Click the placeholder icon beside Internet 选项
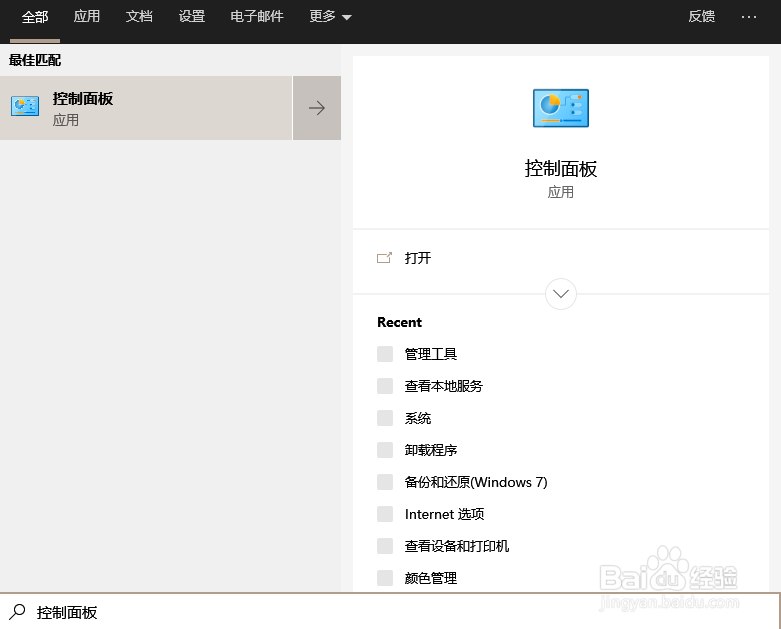Image resolution: width=781 pixels, height=629 pixels. click(385, 514)
